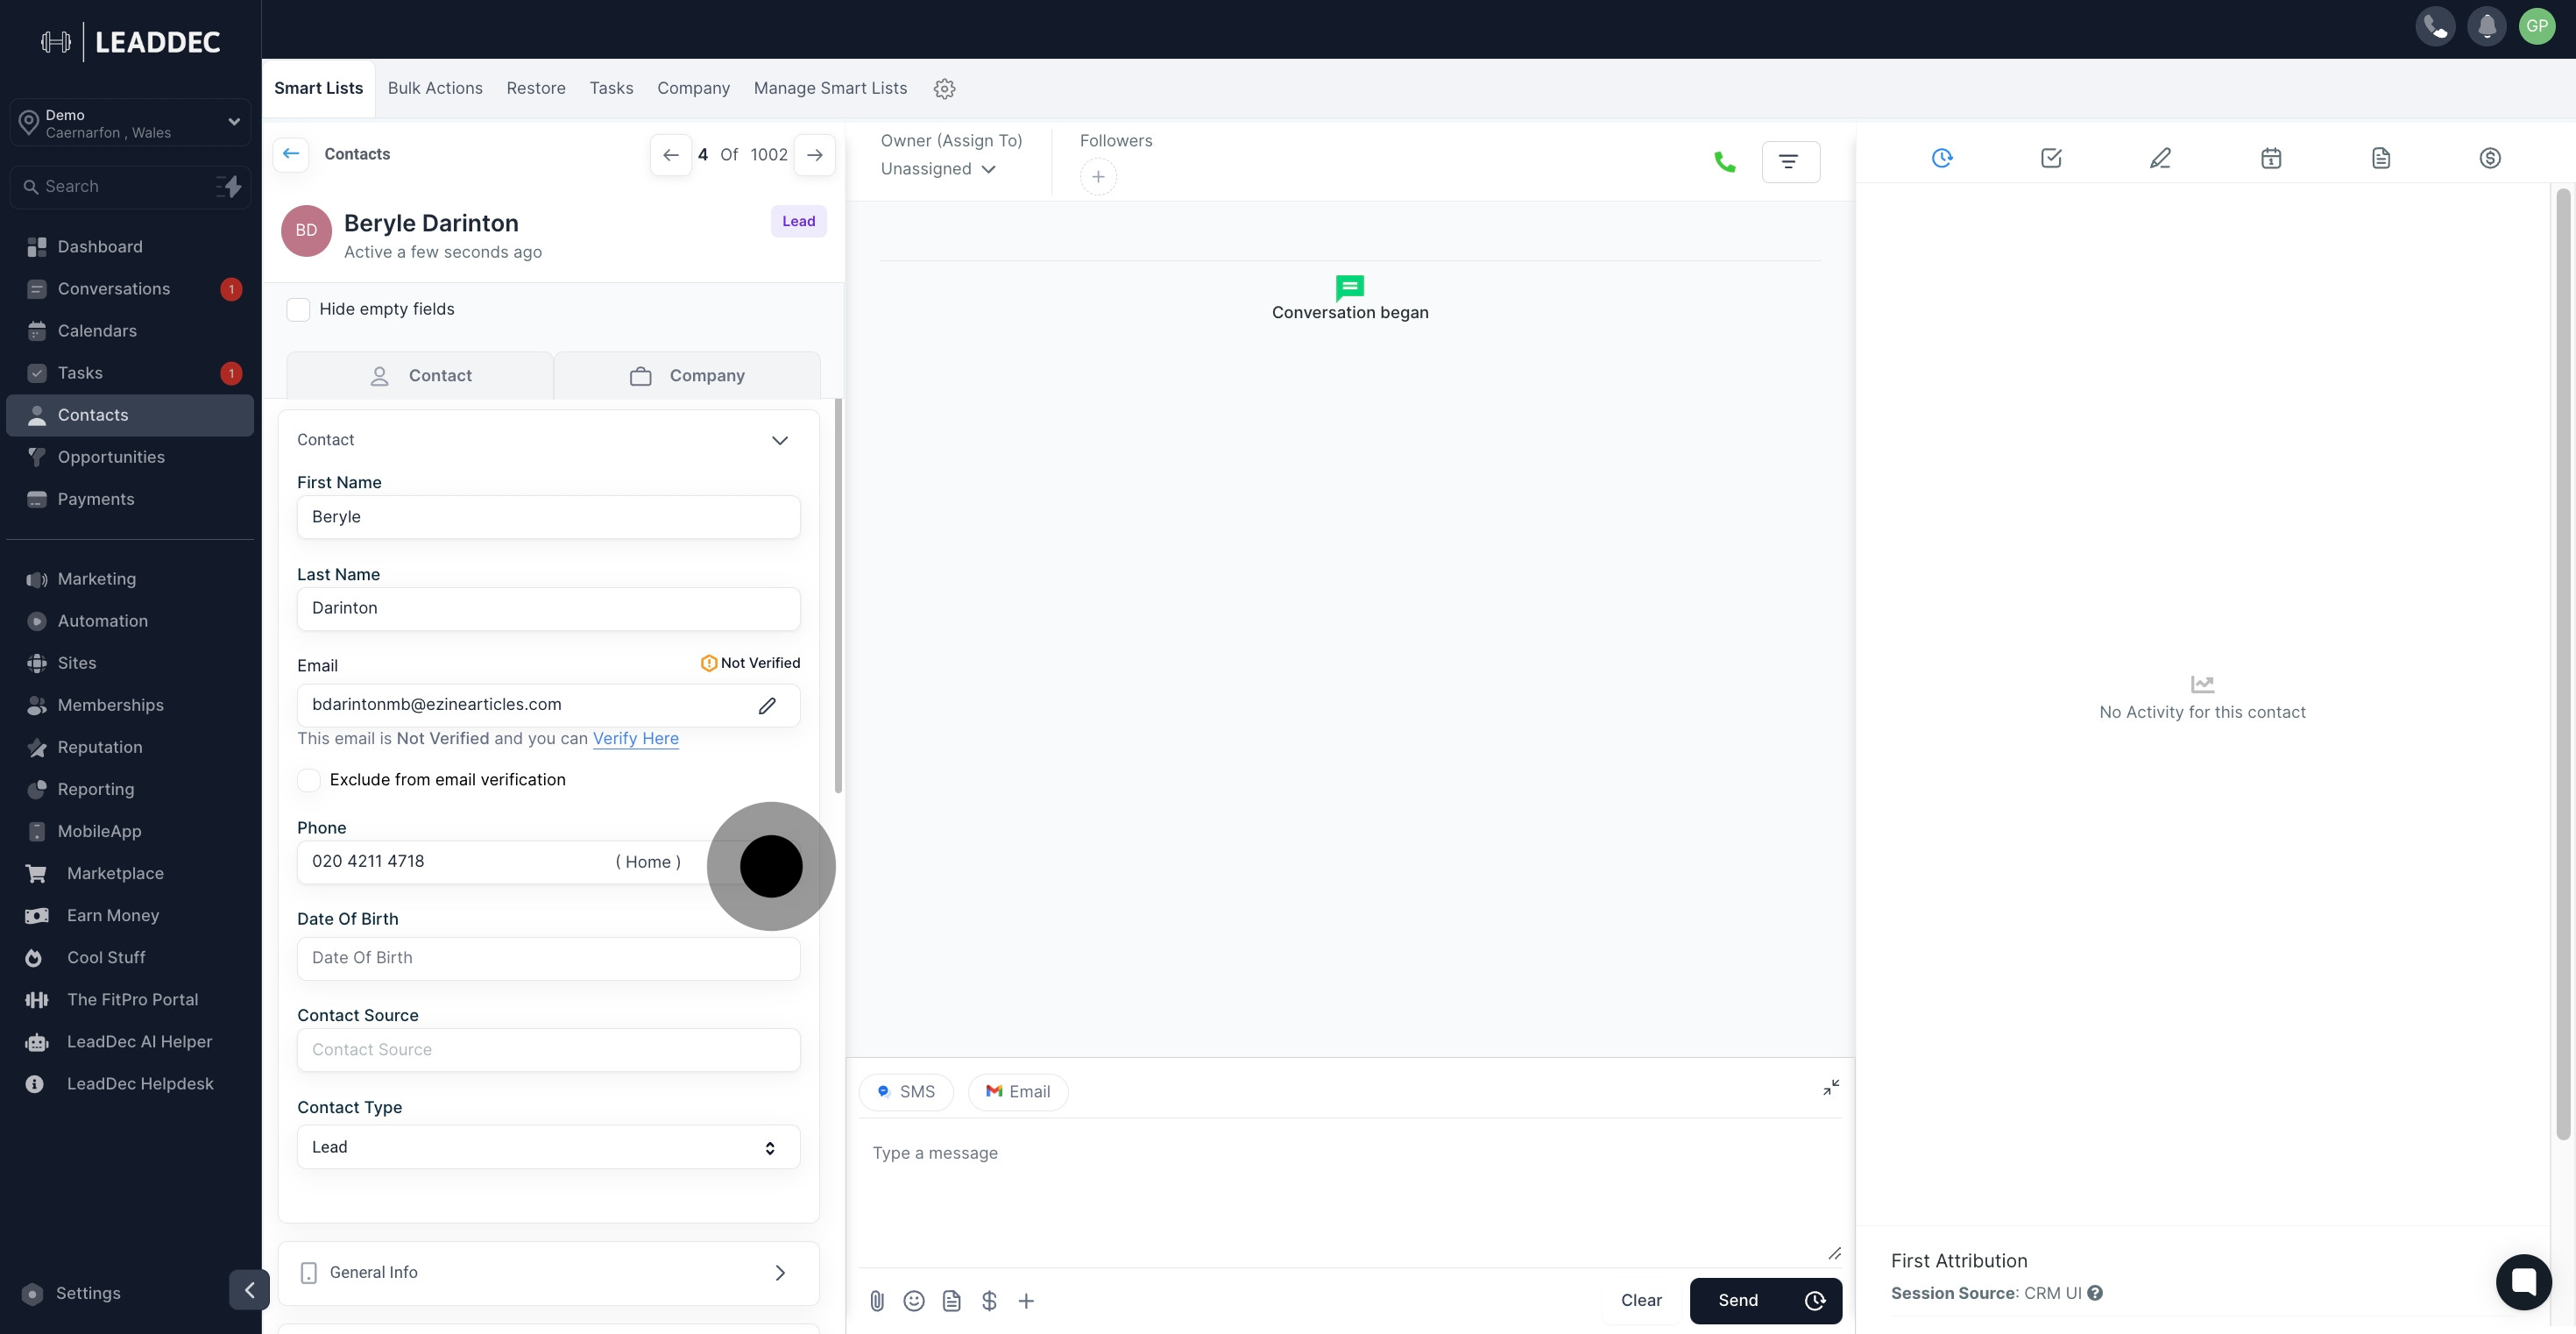
Task: Open Smart Lists settings gear
Action: point(944,89)
